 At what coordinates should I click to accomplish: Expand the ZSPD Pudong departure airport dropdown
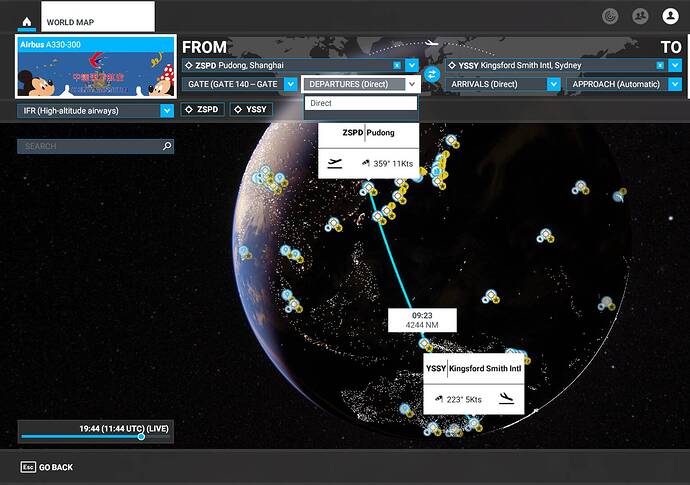pos(412,66)
